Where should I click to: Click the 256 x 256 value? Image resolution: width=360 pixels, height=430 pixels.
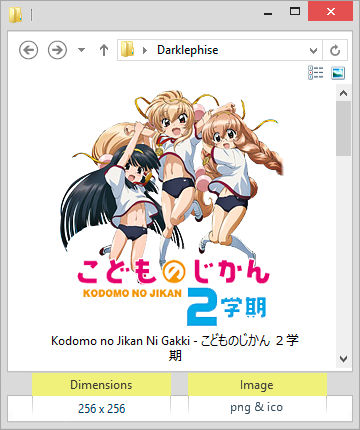(x=101, y=408)
